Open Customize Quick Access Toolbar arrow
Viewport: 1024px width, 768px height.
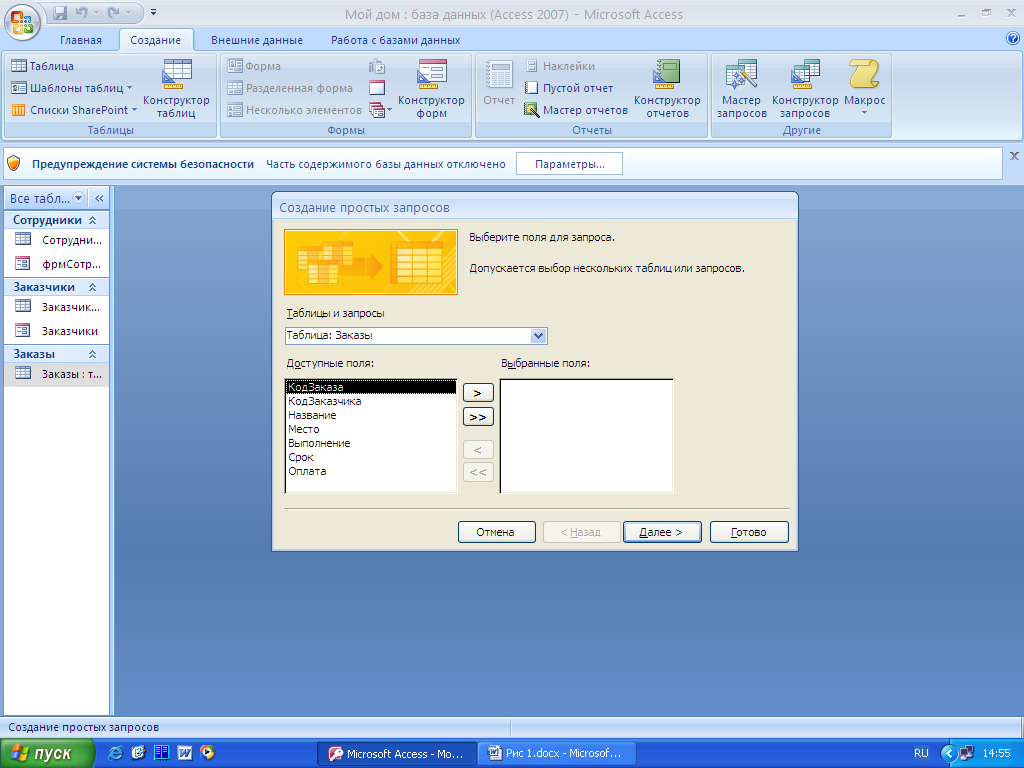click(153, 12)
